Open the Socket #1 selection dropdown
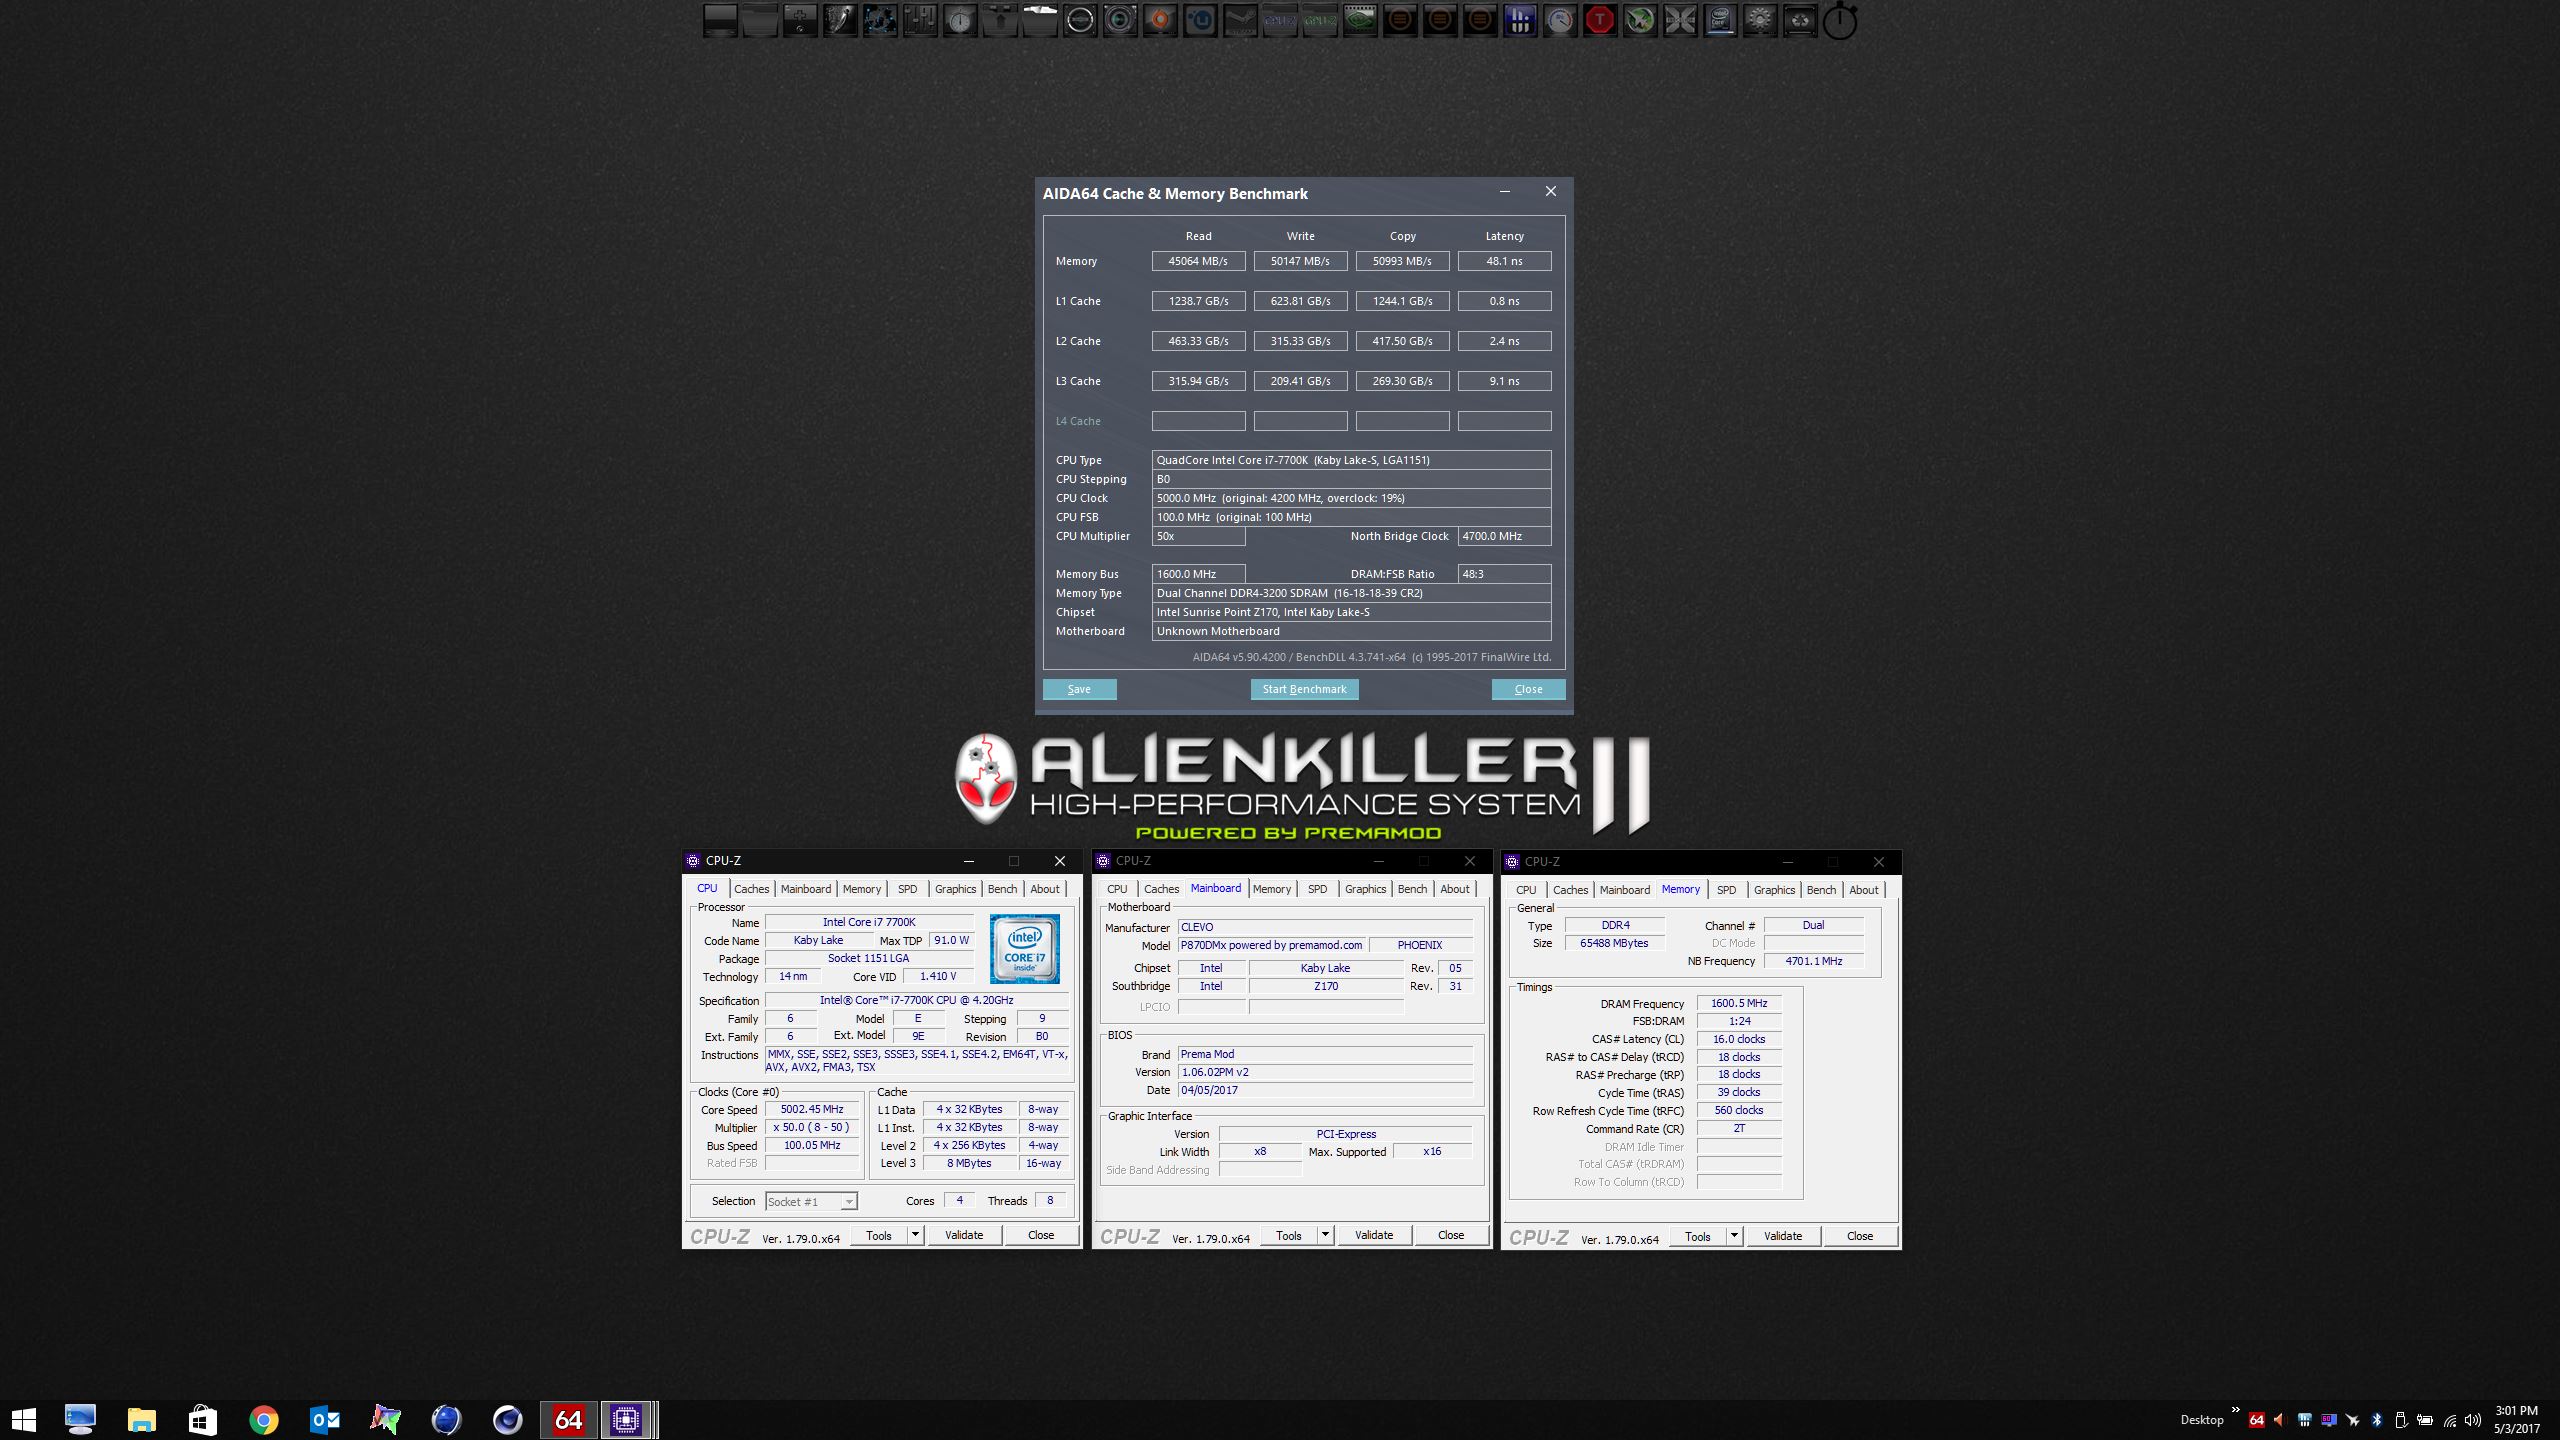The width and height of the screenshot is (2560, 1440). point(811,1201)
